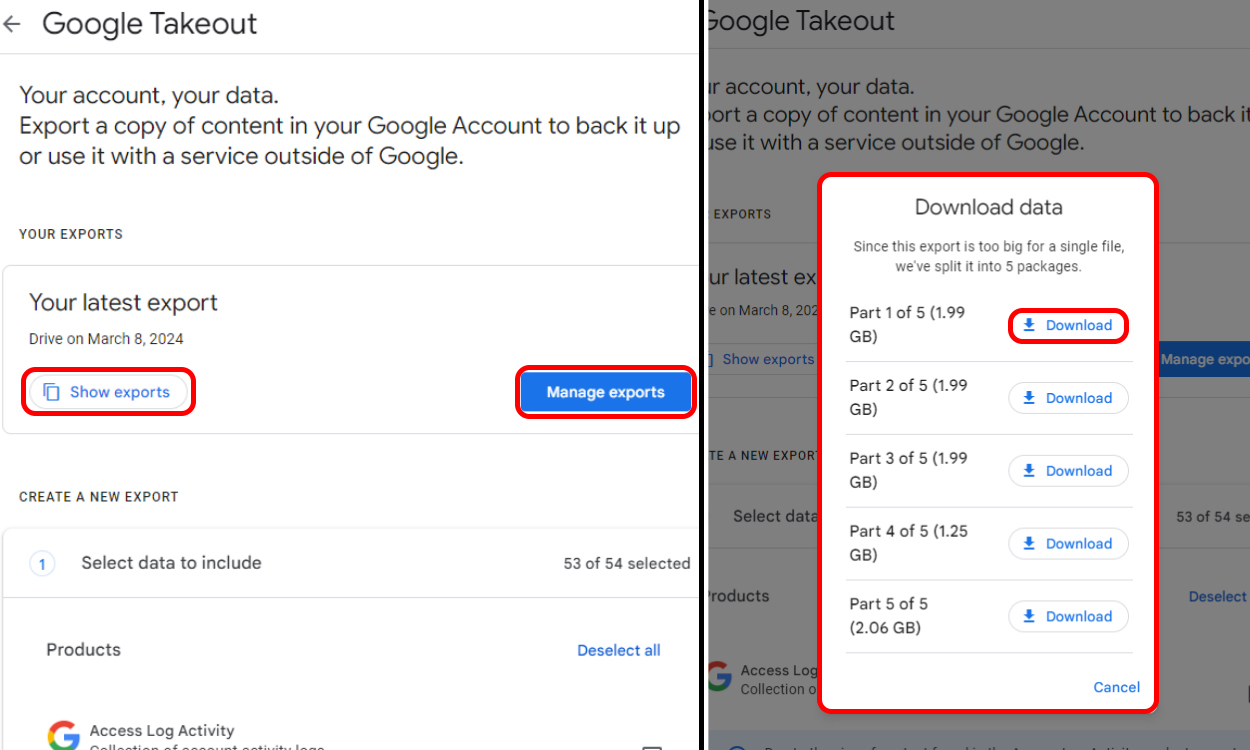Click the download icon for Part 2 of 5
The width and height of the screenshot is (1250, 750).
(x=1028, y=398)
